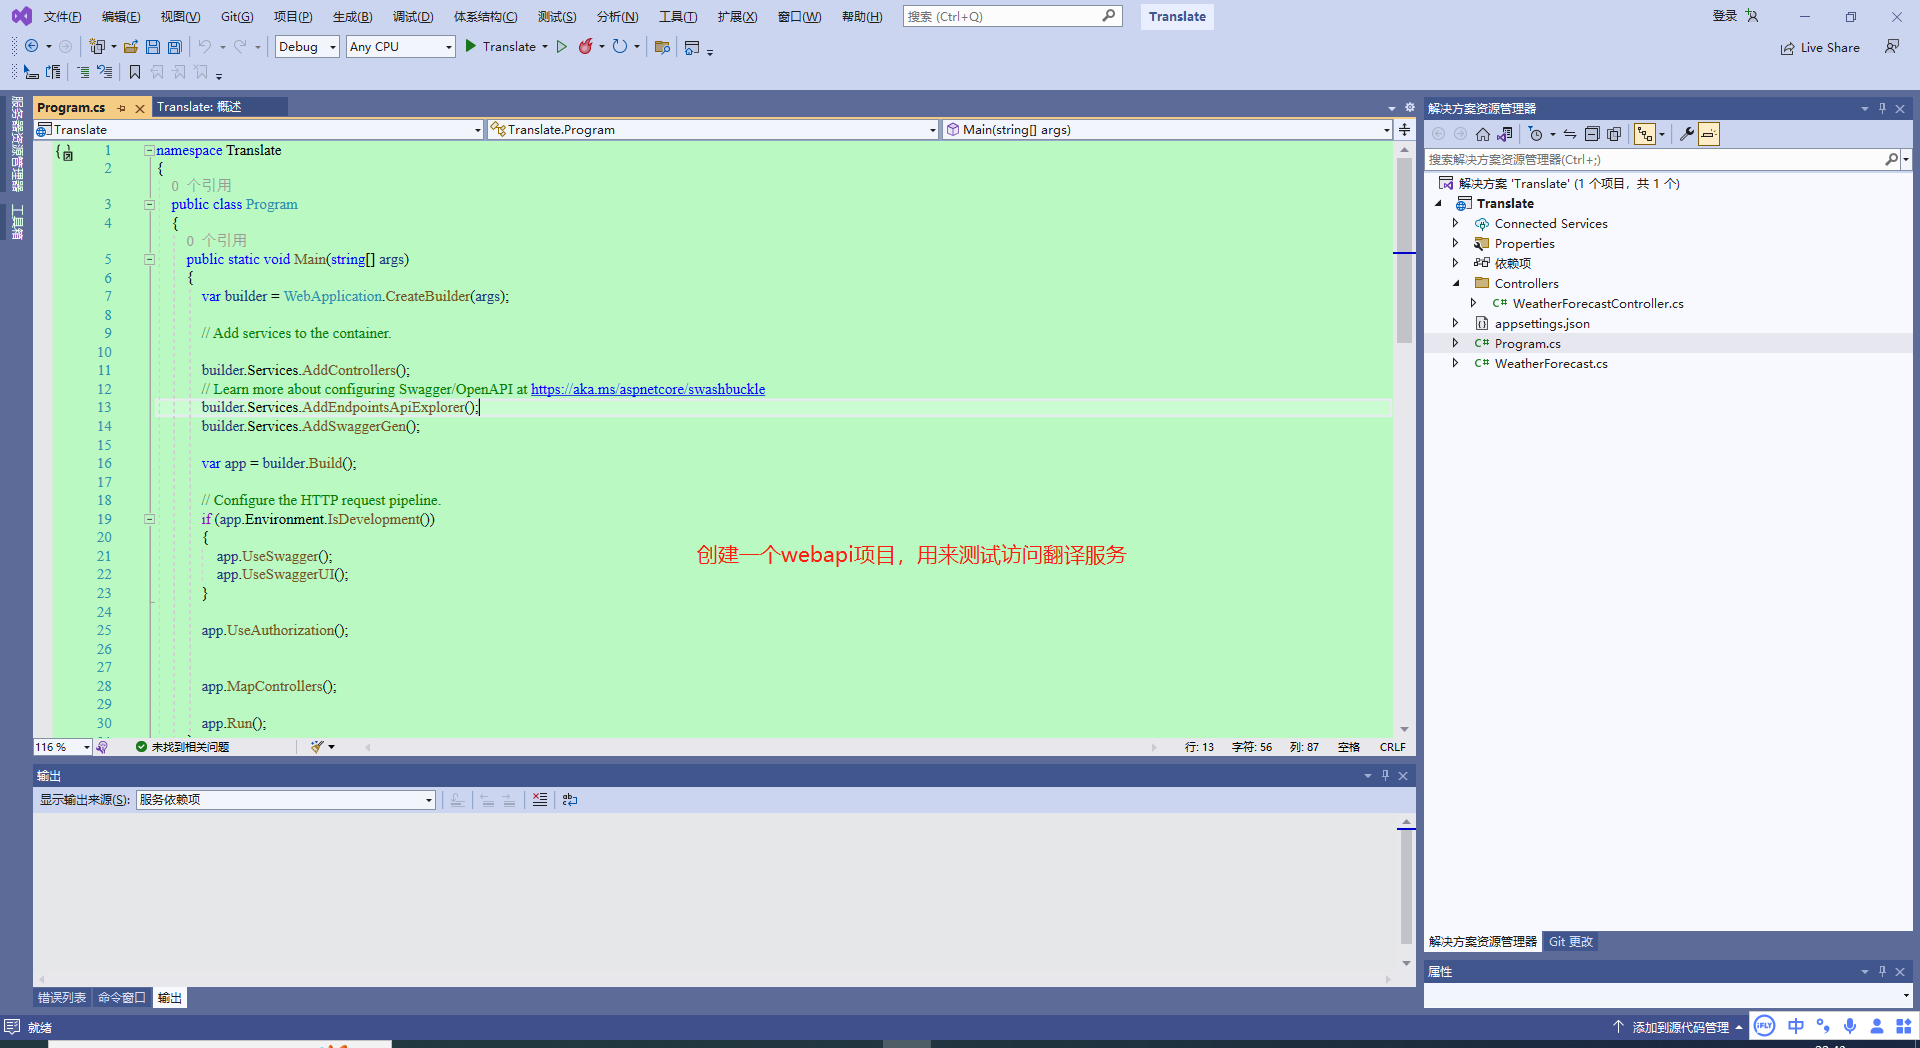Open Translate.Program type navigation dropdown

(x=713, y=130)
